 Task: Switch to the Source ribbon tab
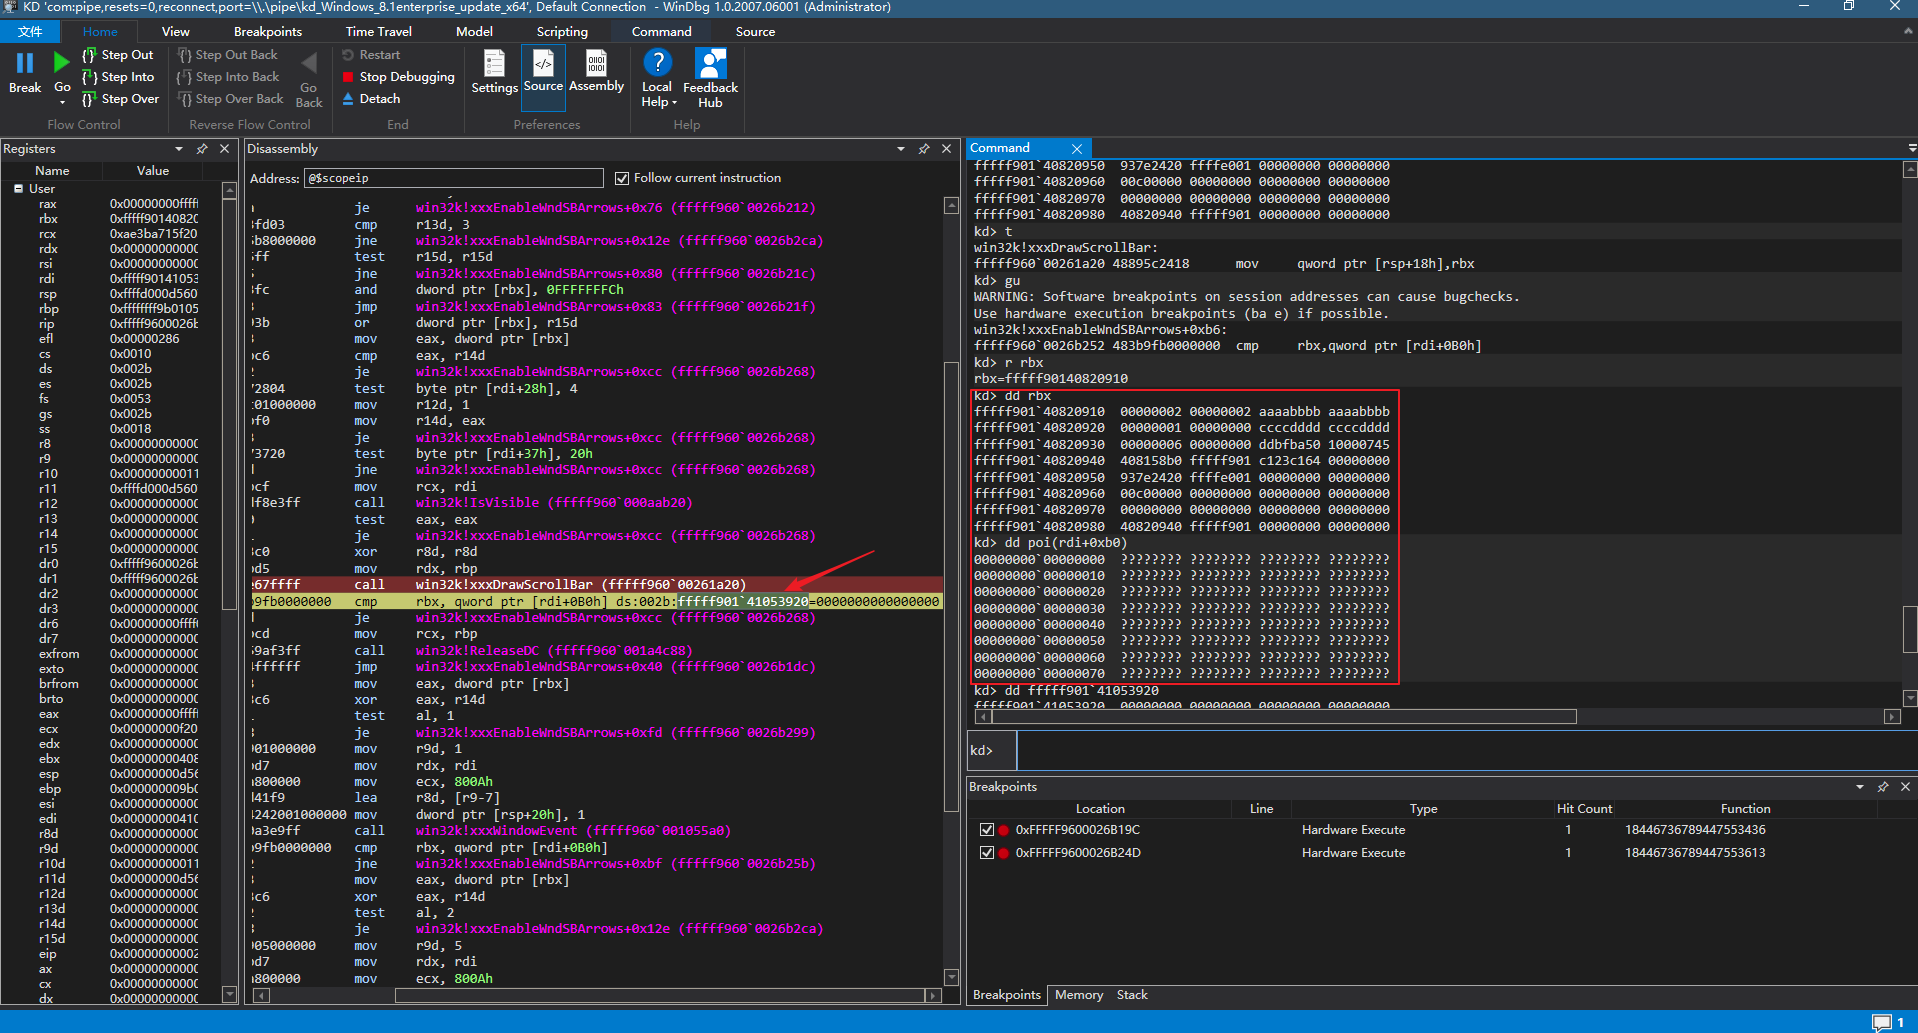pos(755,32)
